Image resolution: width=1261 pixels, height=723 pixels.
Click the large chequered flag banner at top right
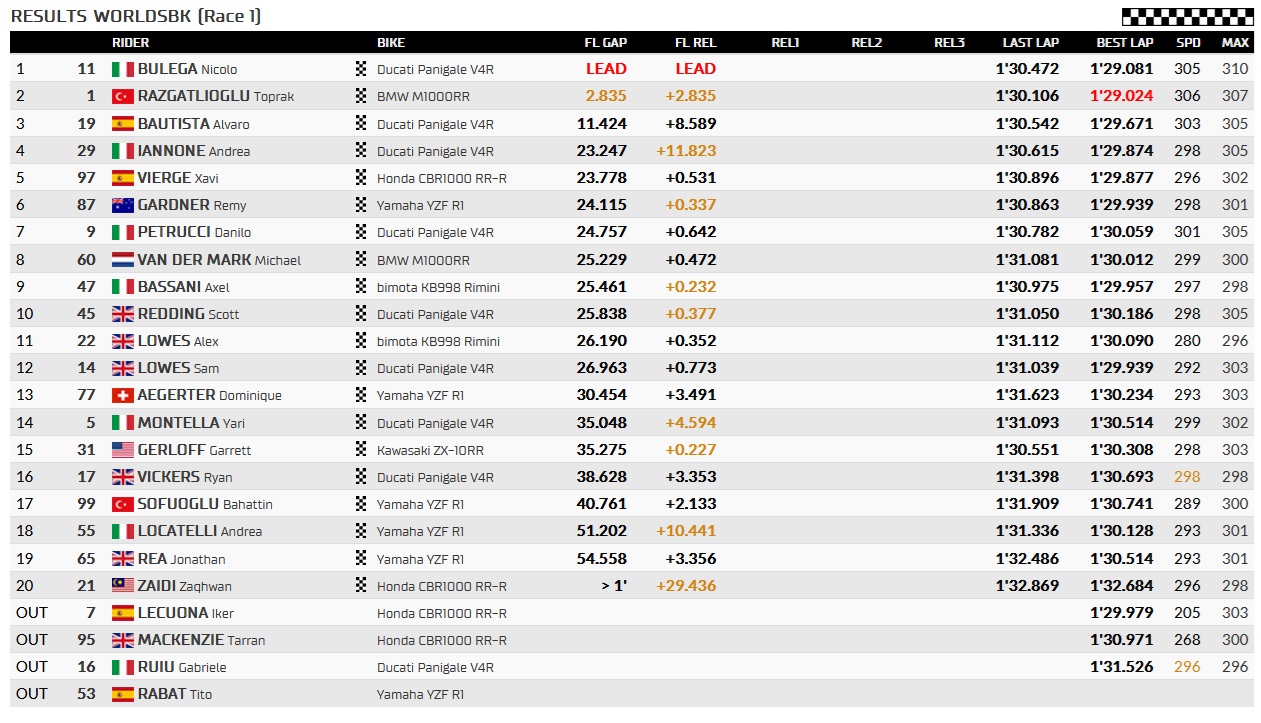tap(1187, 16)
